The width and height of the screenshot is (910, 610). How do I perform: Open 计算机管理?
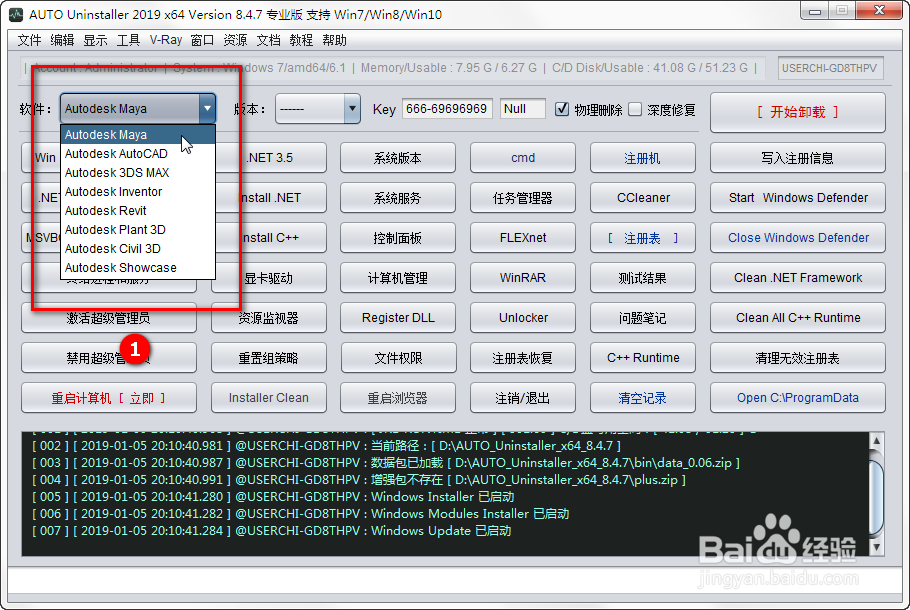(398, 278)
